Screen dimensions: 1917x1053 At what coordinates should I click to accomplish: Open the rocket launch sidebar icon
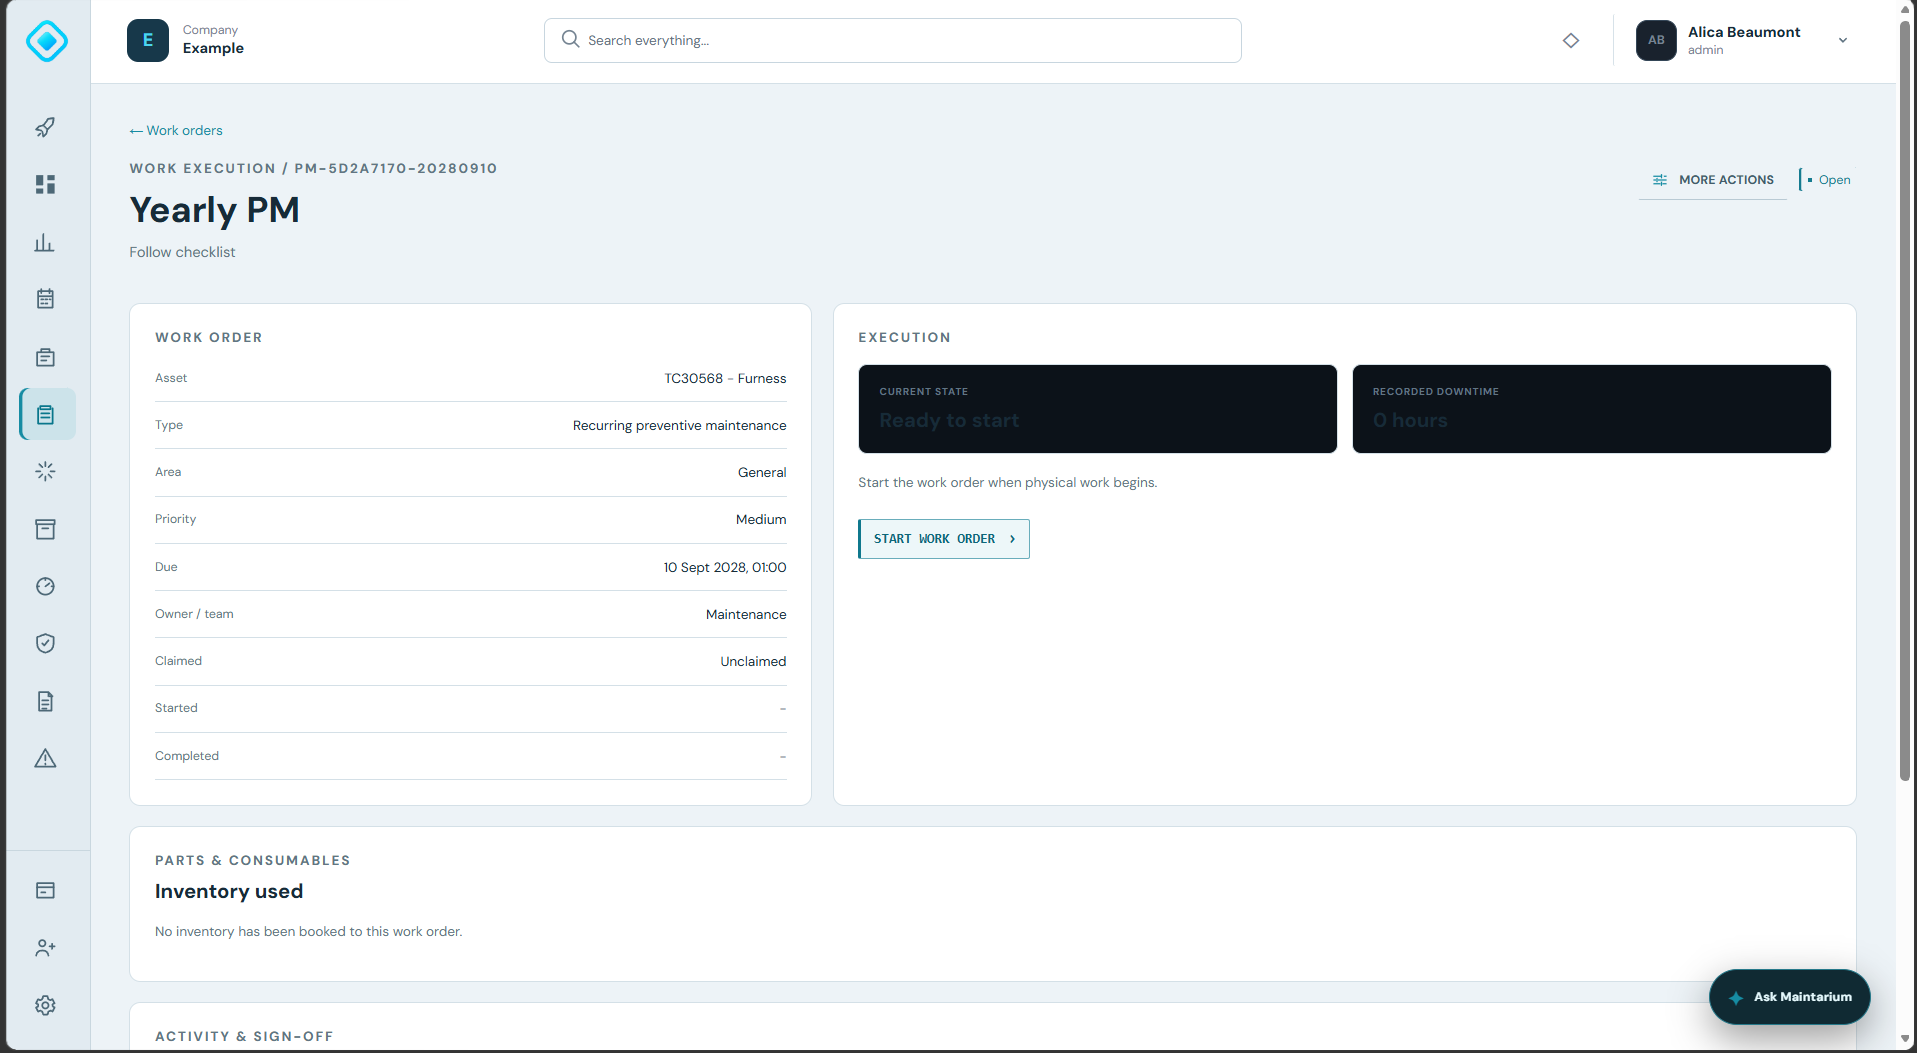[x=45, y=127]
